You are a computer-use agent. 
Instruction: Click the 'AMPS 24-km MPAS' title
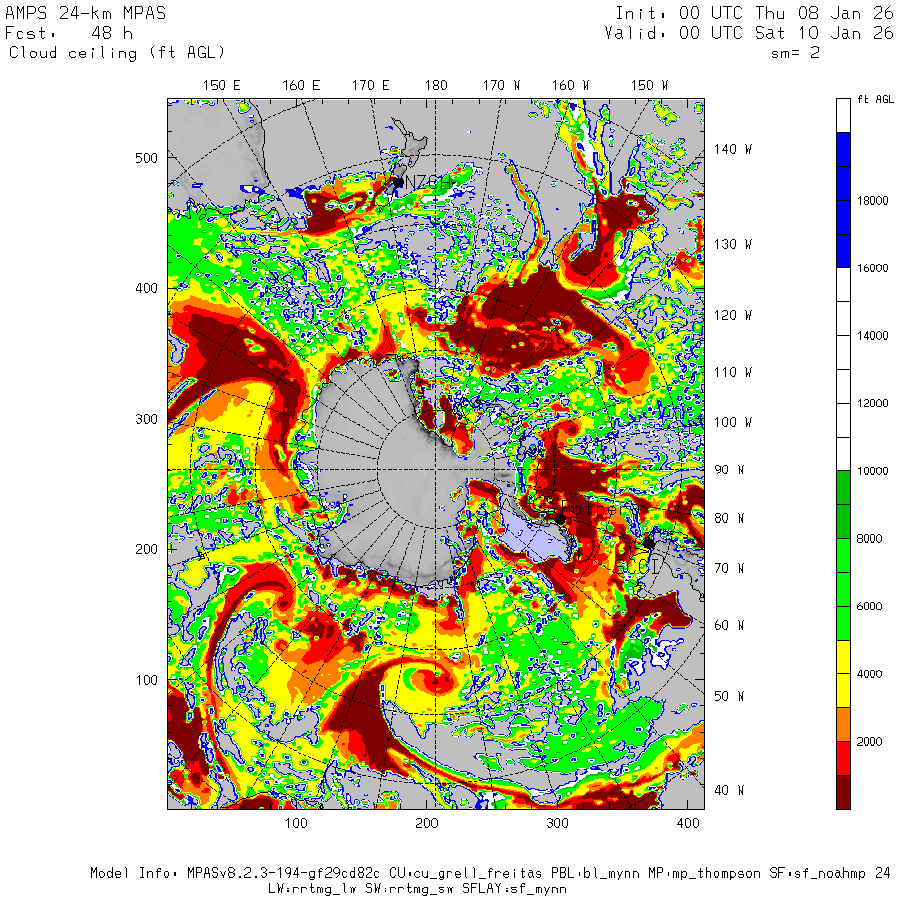pyautogui.click(x=85, y=13)
